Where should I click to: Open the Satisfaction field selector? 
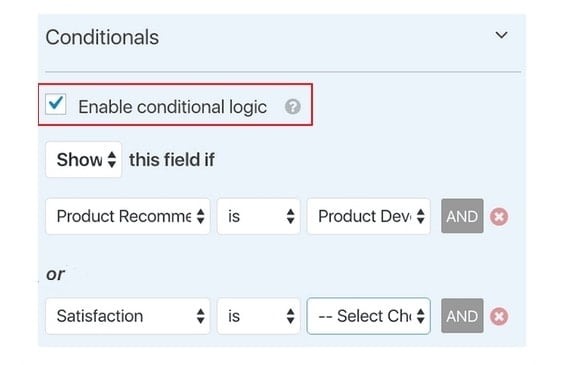(x=128, y=316)
